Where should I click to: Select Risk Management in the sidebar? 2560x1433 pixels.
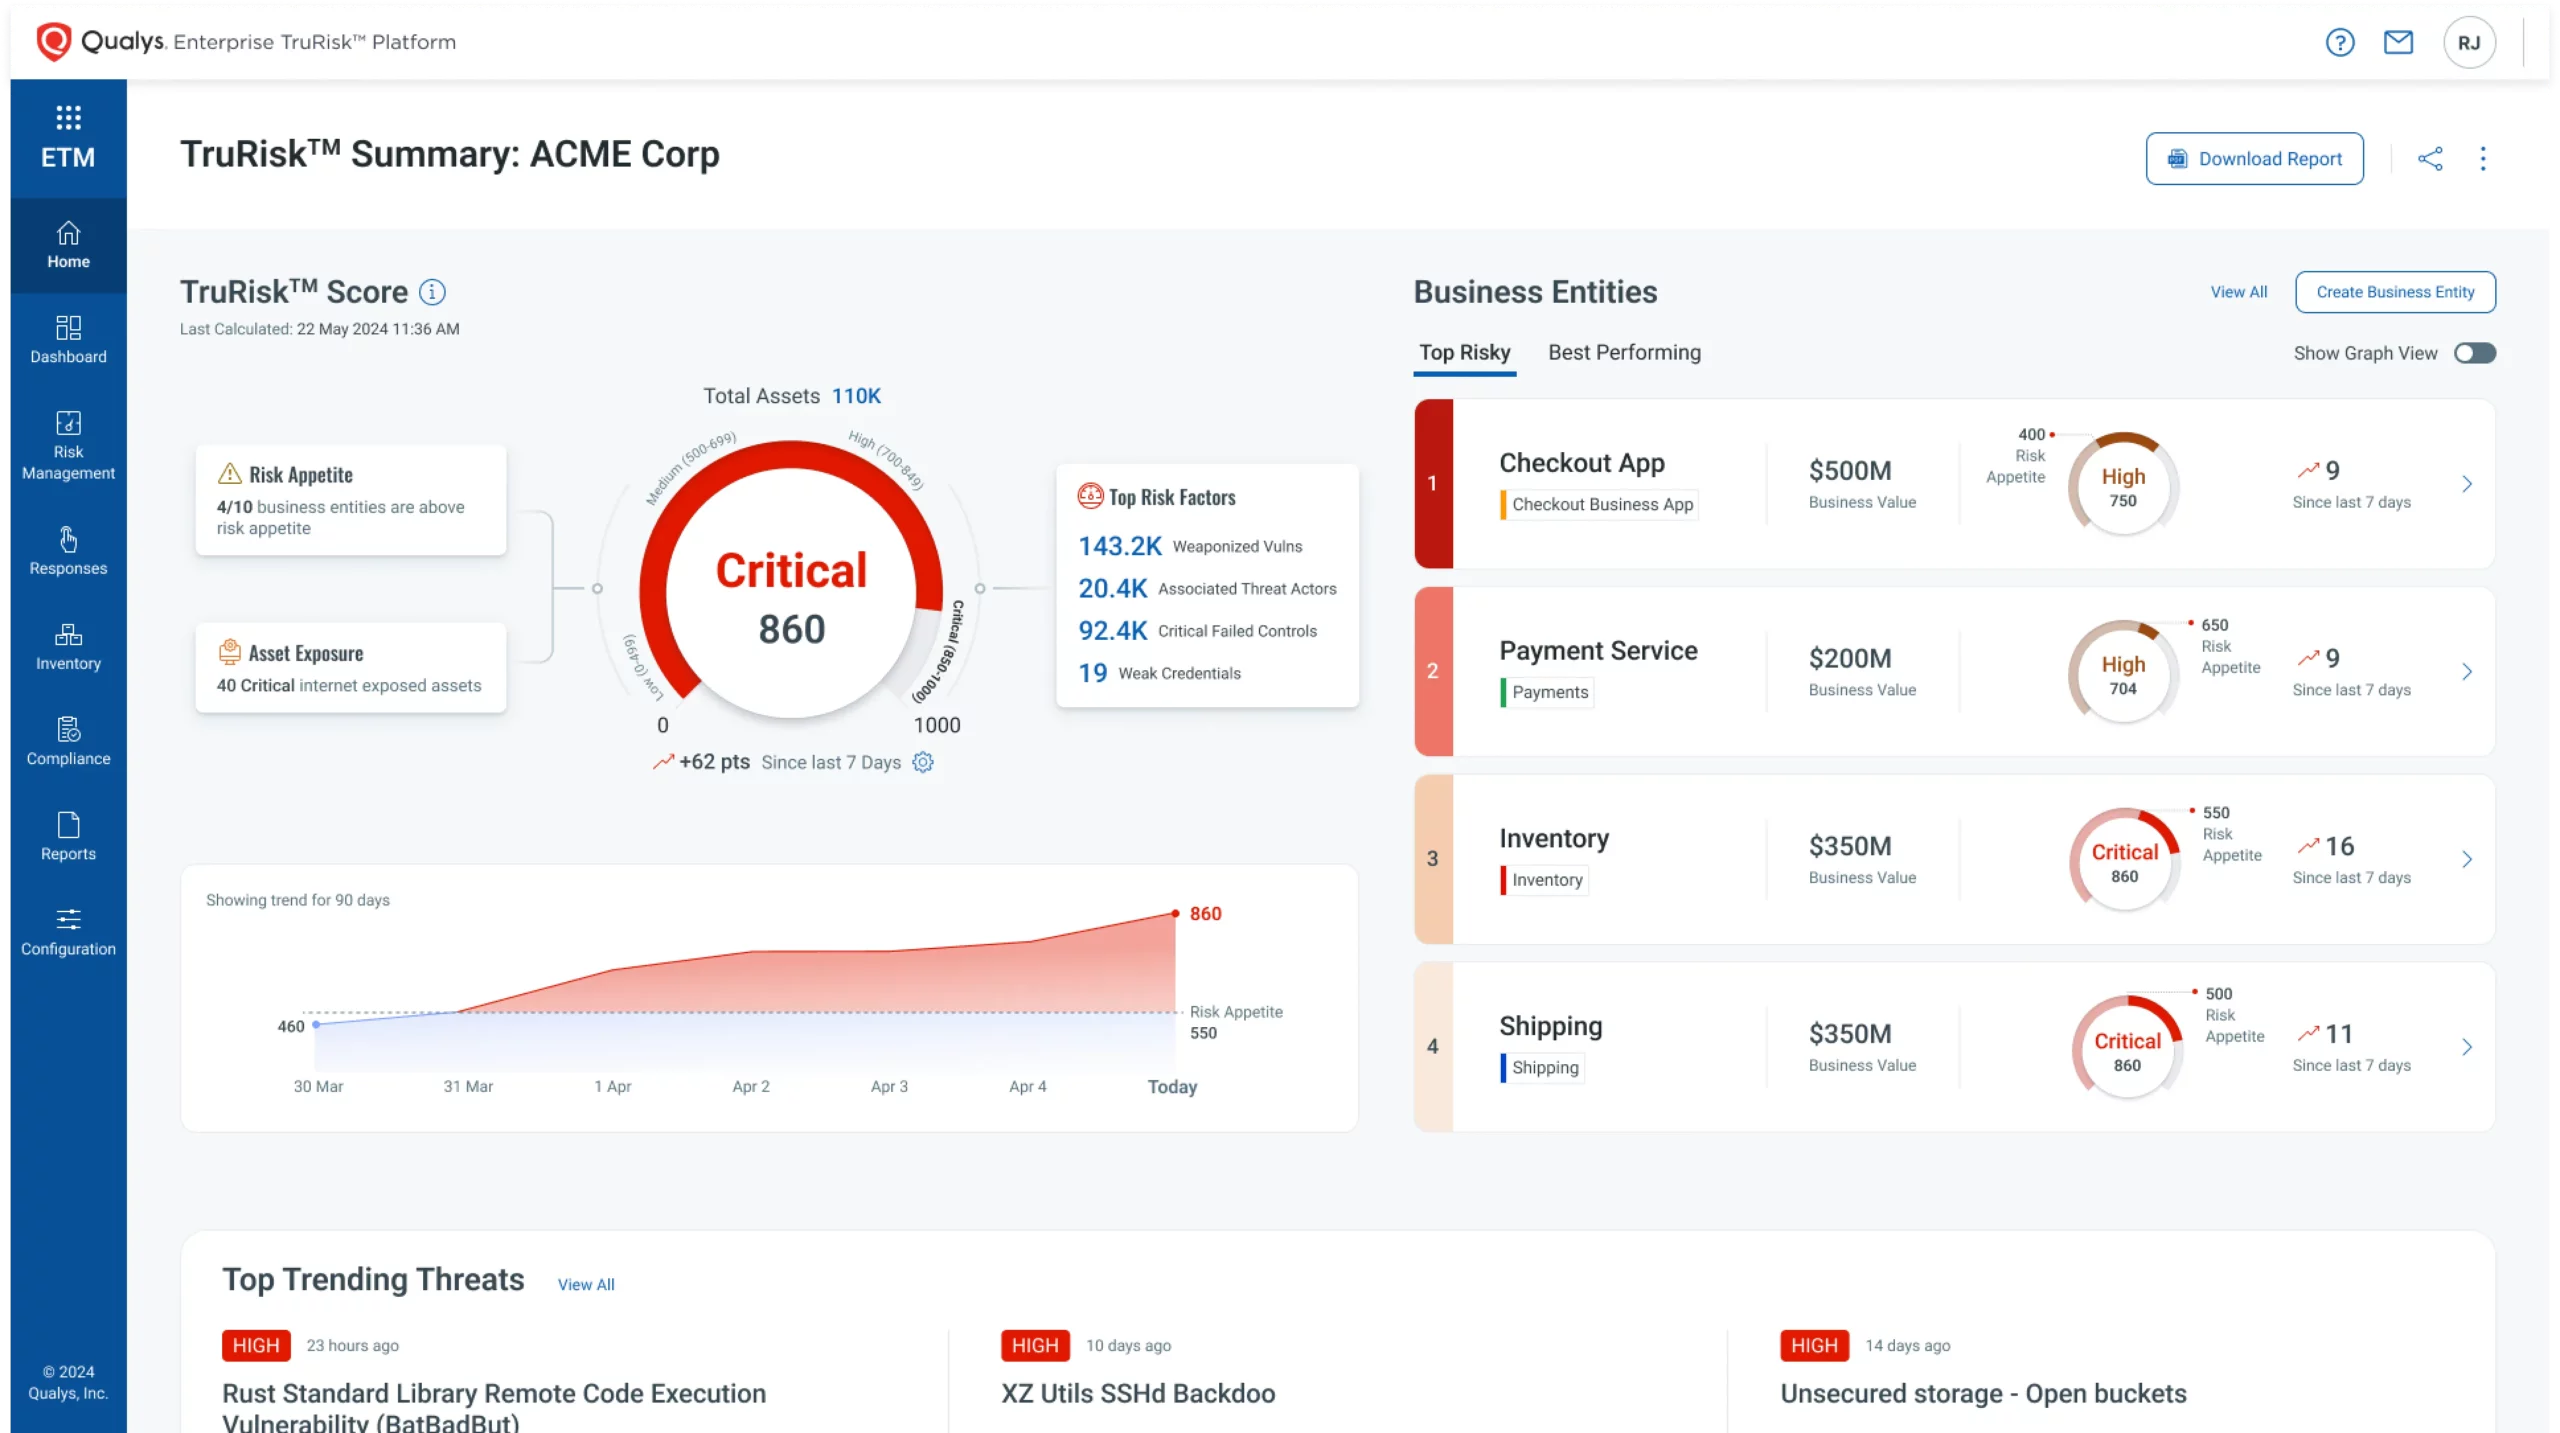(67, 443)
